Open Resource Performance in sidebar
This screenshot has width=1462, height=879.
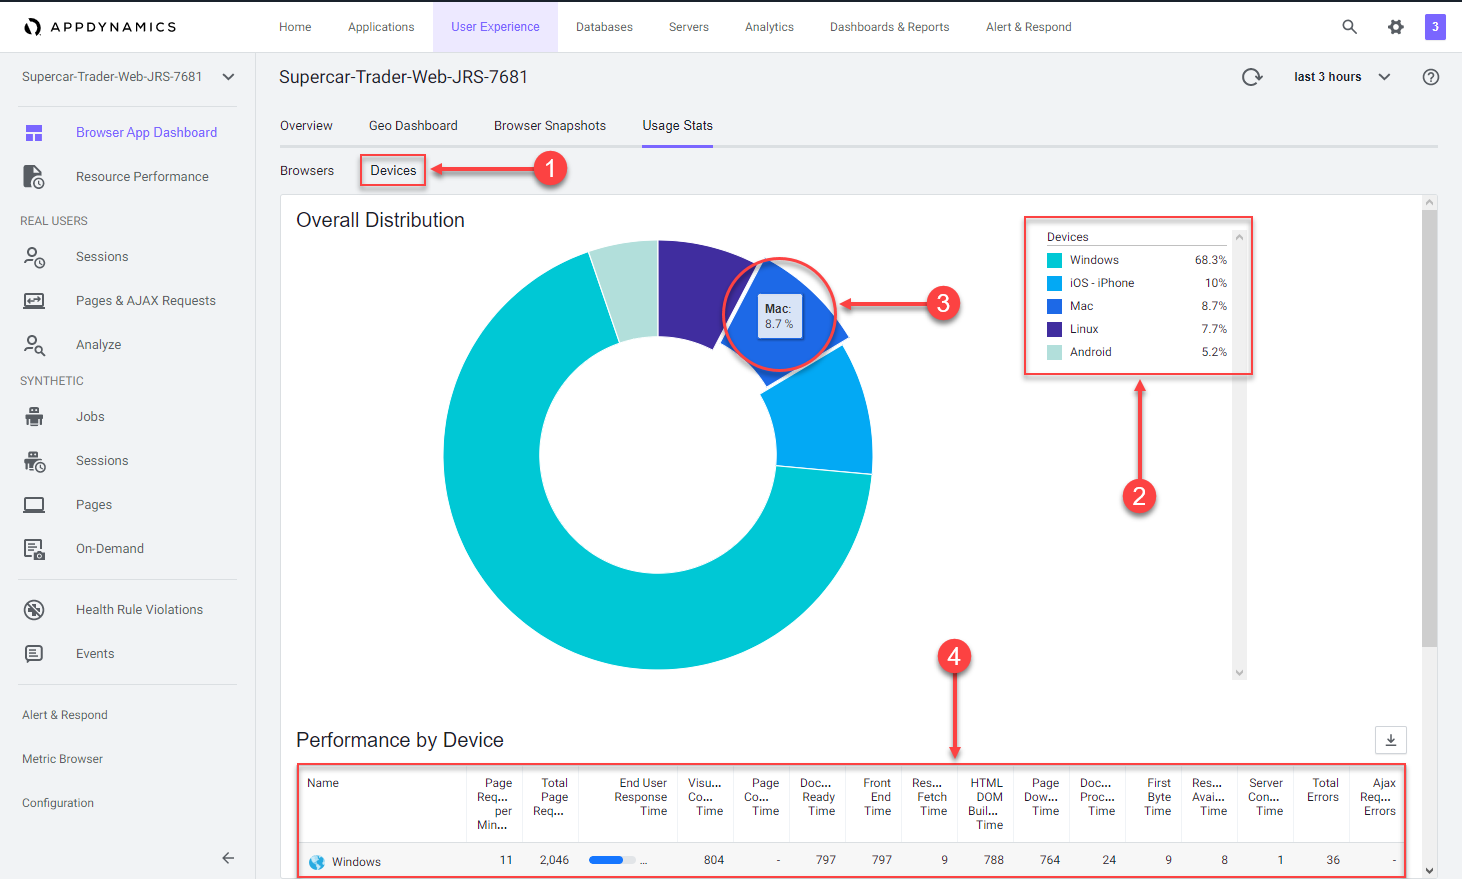tap(142, 177)
